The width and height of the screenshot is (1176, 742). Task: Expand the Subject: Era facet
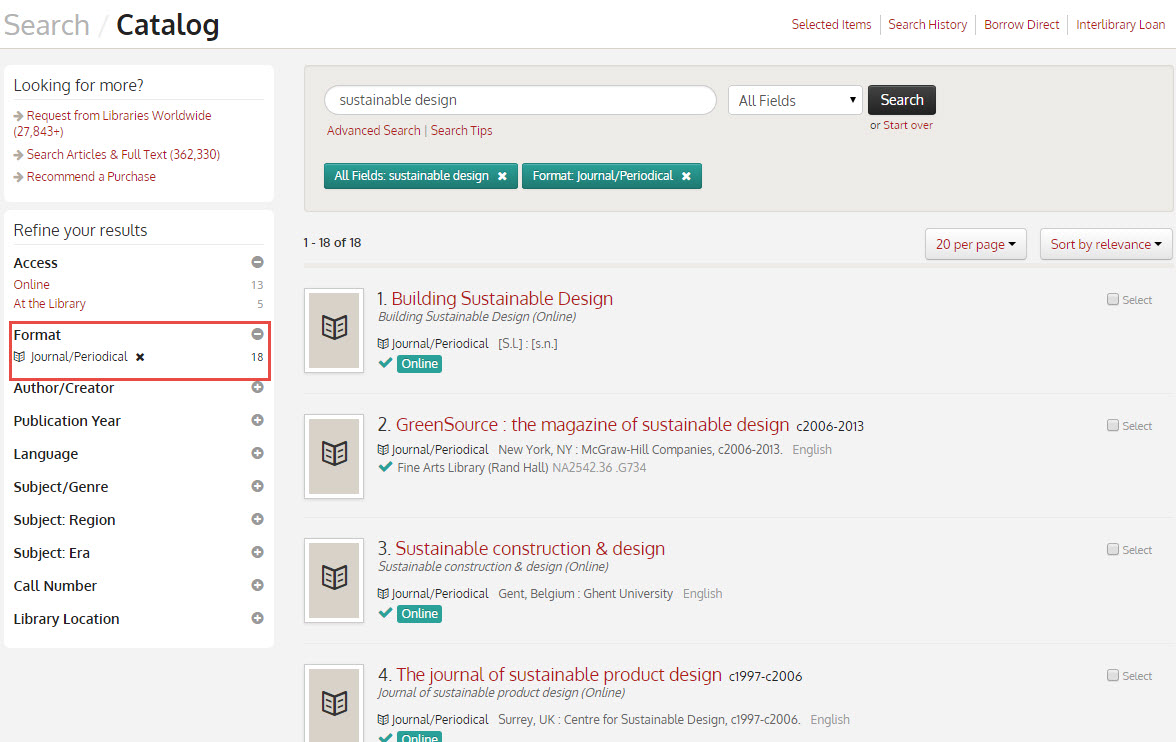tap(257, 552)
